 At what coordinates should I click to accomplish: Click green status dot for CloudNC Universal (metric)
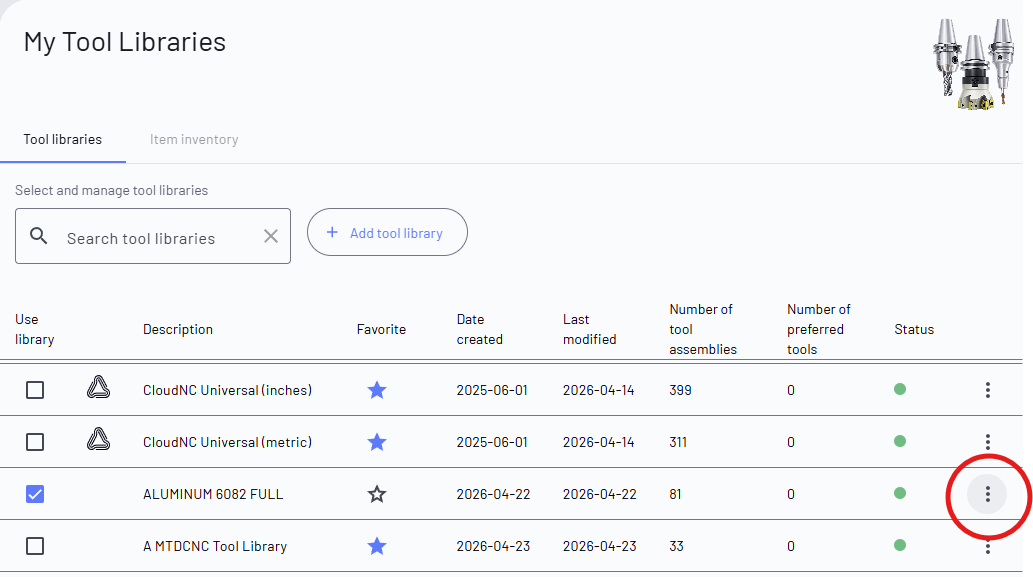pos(900,441)
